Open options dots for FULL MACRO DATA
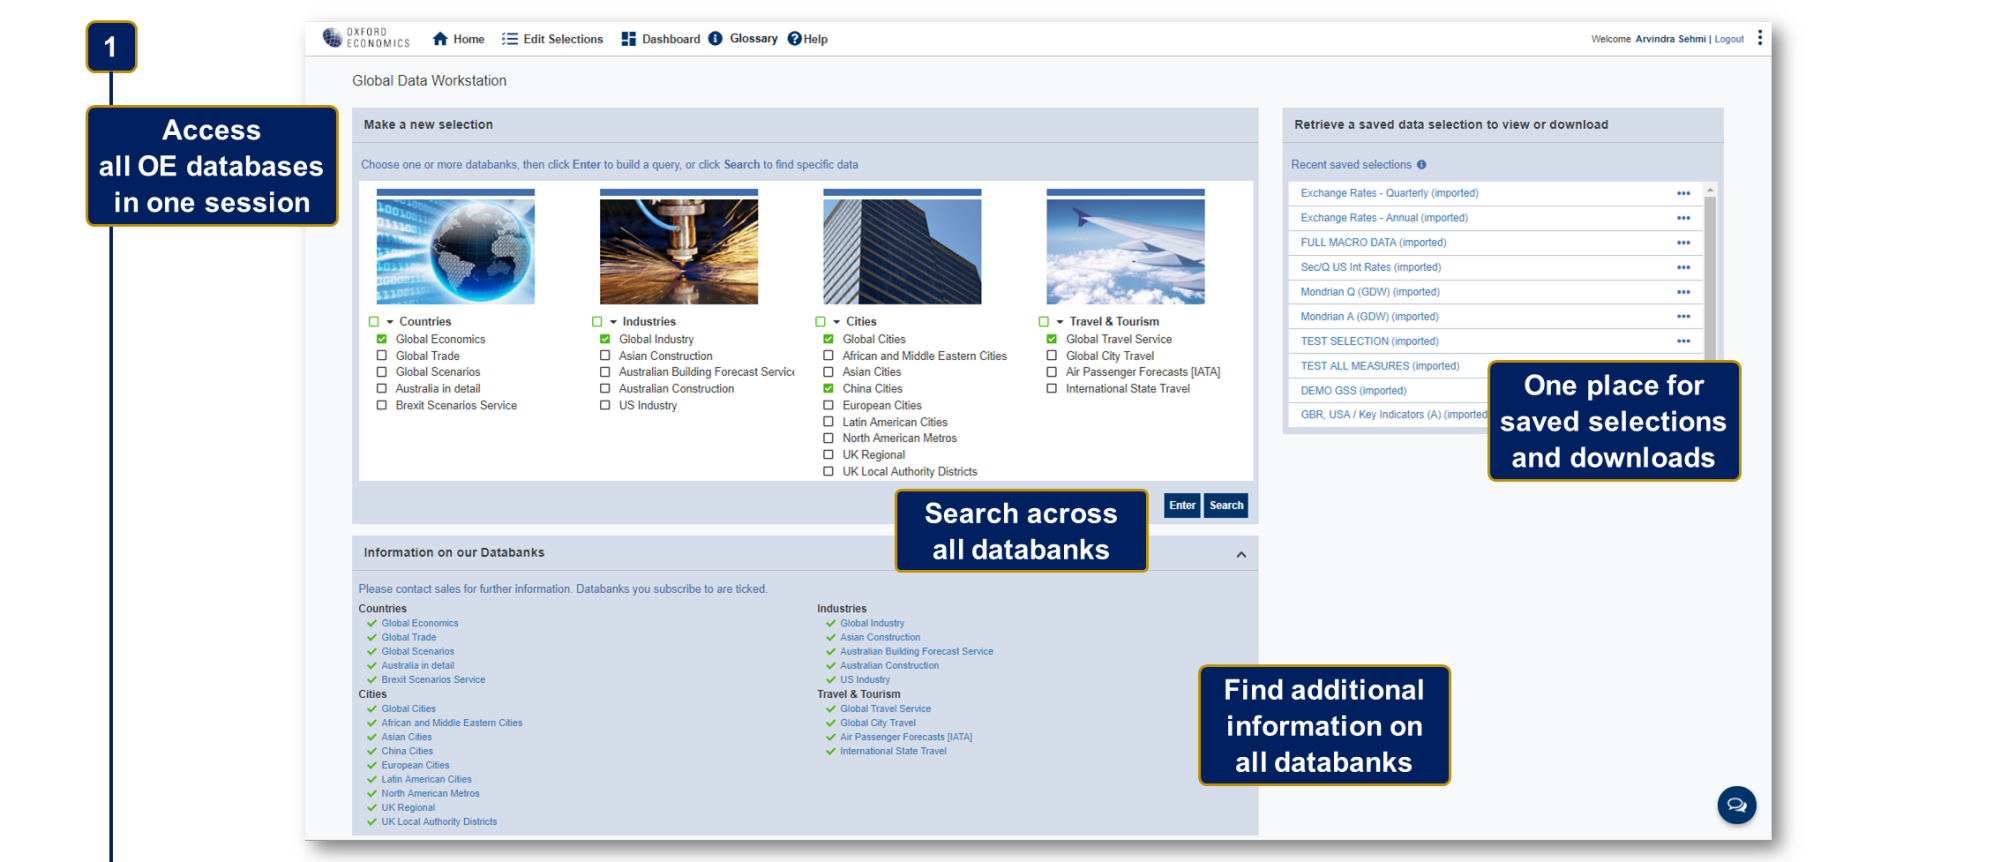 coord(1684,243)
